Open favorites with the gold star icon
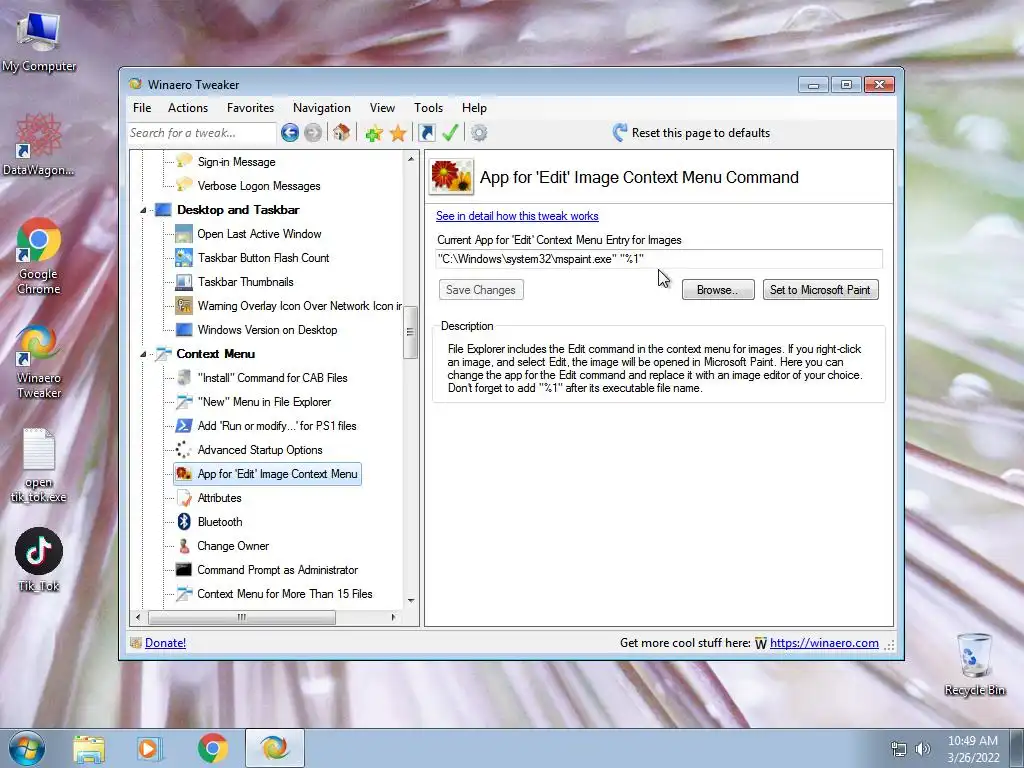The width and height of the screenshot is (1024, 768). click(x=398, y=134)
